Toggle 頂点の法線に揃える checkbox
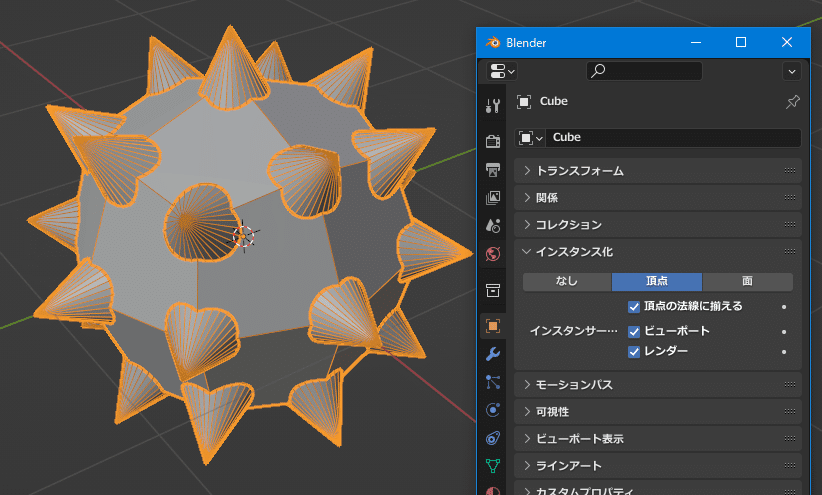Screen dimensions: 822x495 click(634, 307)
